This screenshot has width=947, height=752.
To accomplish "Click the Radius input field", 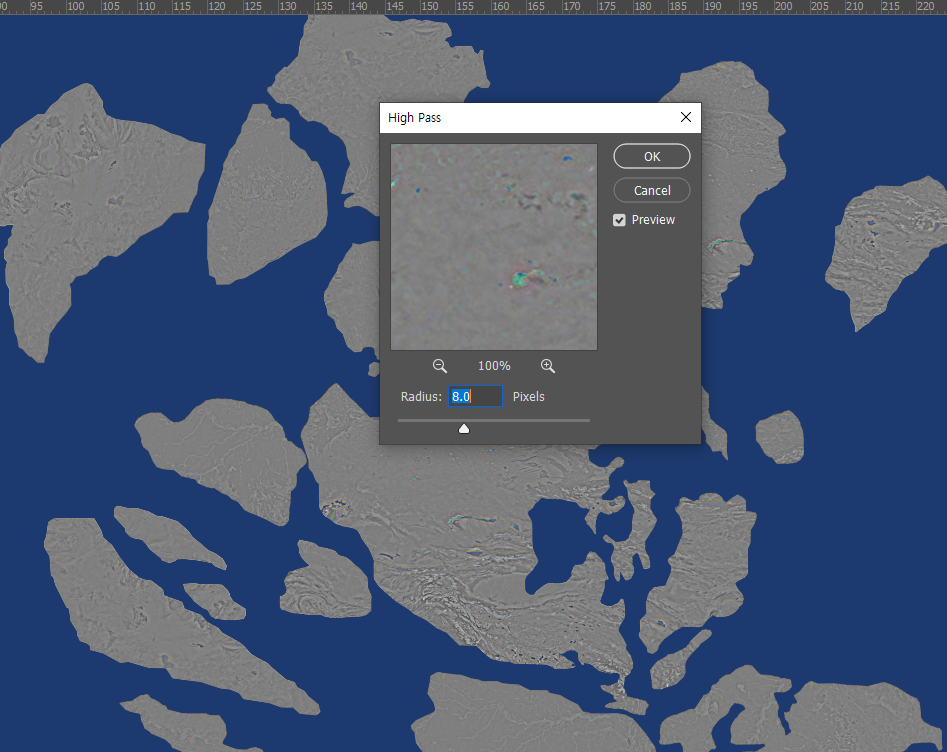I will pos(475,396).
